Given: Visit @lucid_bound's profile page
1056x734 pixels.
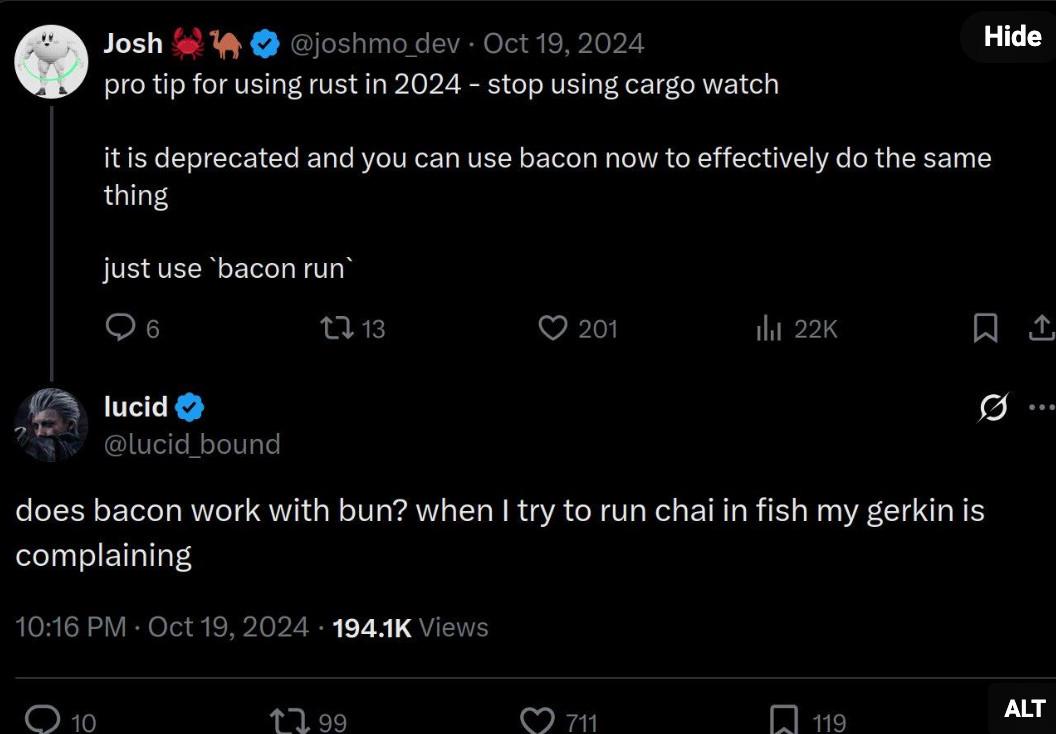Looking at the screenshot, I should (191, 444).
